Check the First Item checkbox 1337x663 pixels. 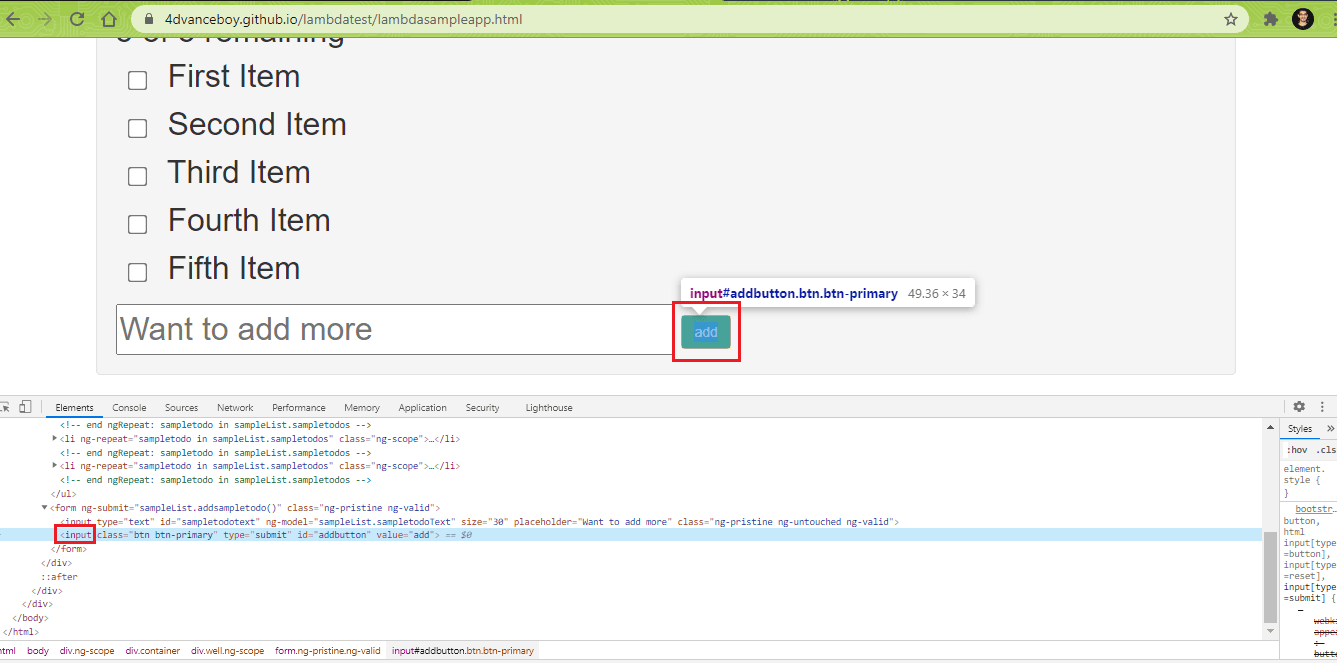[138, 81]
